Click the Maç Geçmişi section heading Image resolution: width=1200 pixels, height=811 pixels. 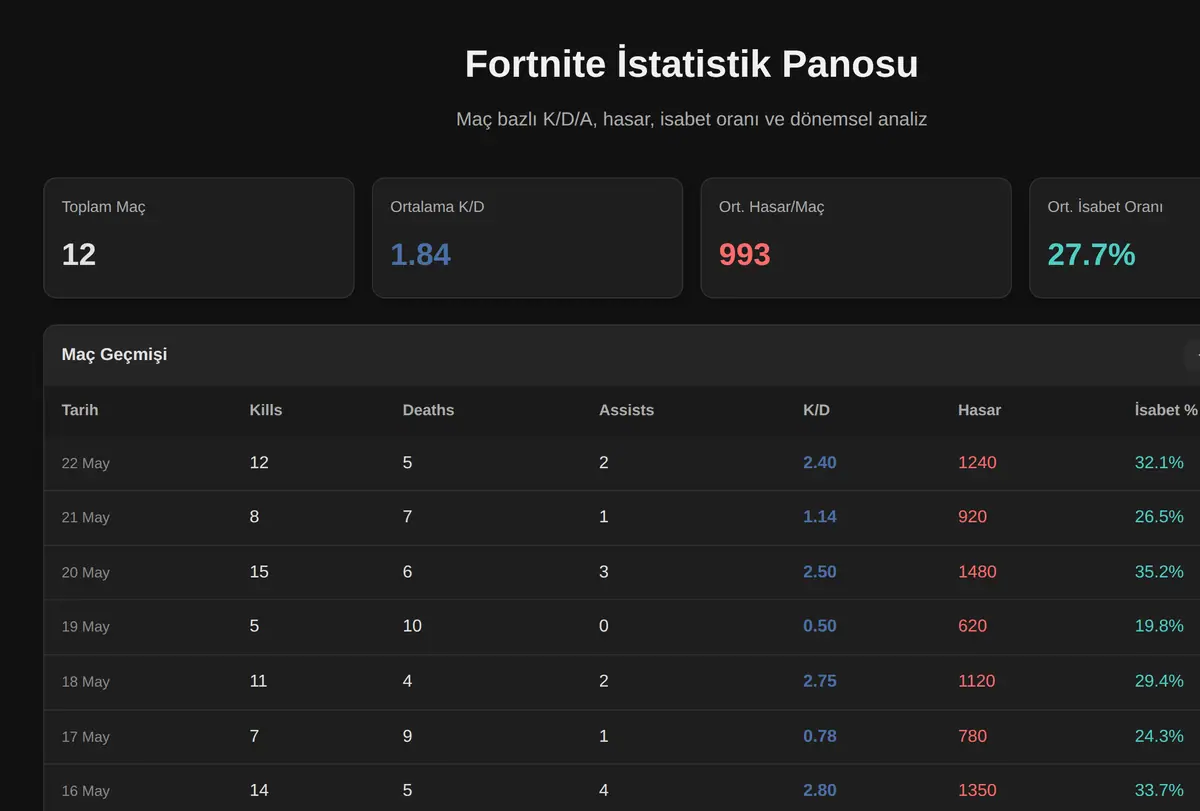coord(114,355)
